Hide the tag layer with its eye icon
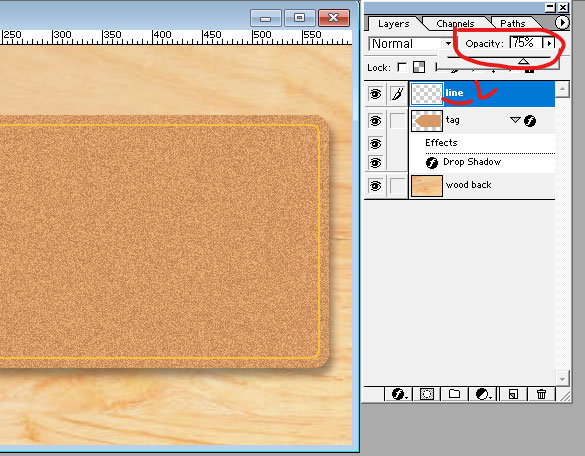 point(375,121)
